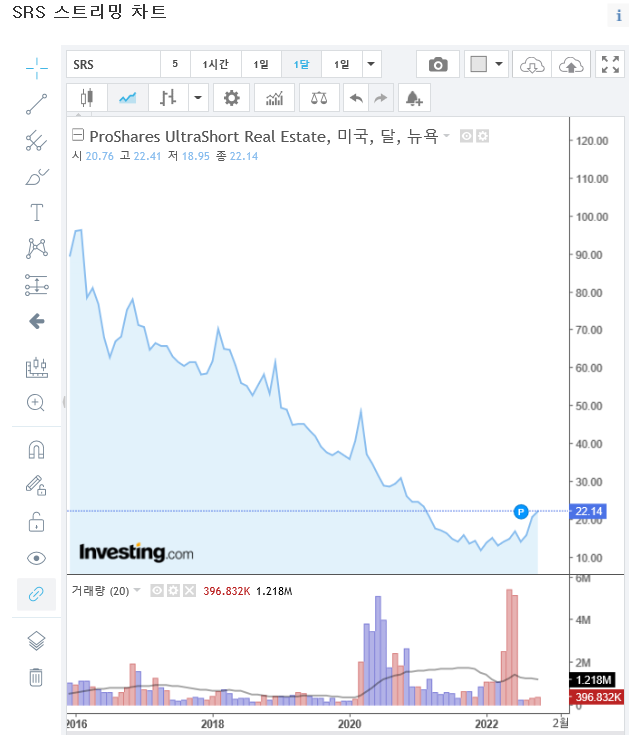Collapse the ProShares legend box icon
629x735 pixels.
[78, 135]
